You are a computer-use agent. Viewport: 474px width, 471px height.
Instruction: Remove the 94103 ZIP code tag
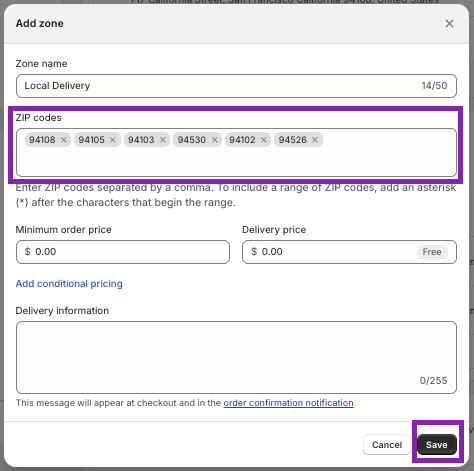click(163, 140)
